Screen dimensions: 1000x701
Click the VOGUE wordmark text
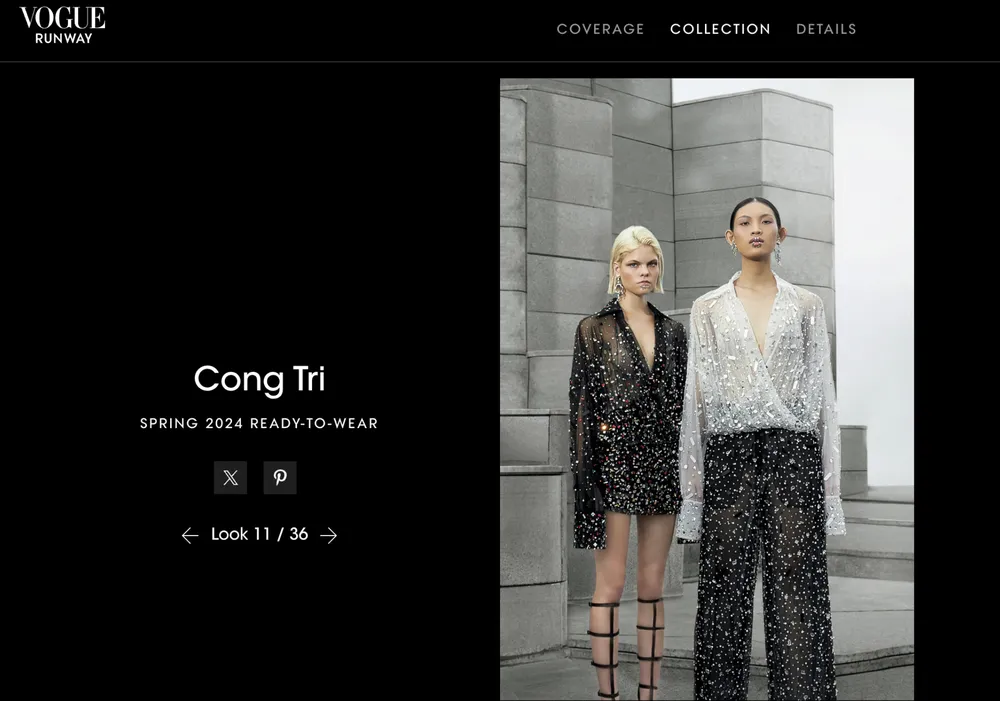tap(62, 18)
